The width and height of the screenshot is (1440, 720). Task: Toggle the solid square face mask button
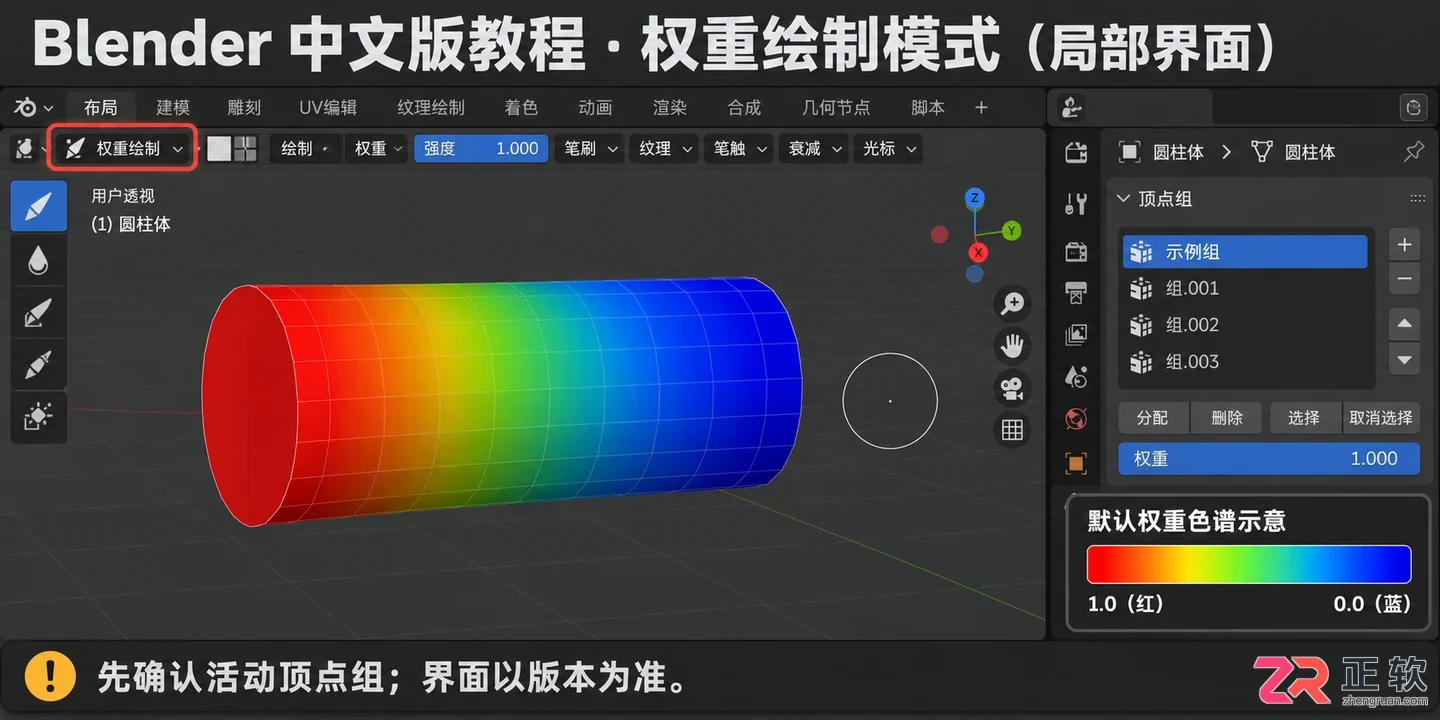point(219,149)
